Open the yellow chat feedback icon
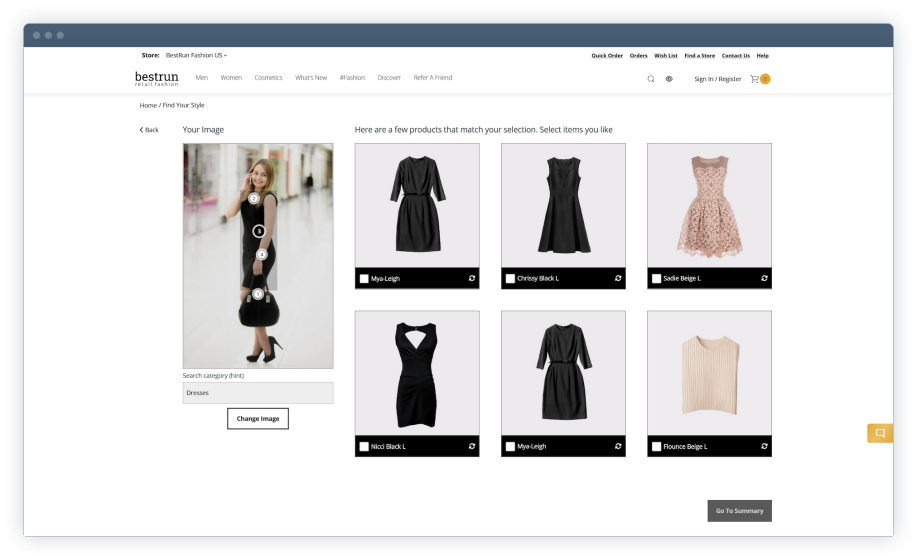This screenshot has width=917, height=560. click(880, 433)
